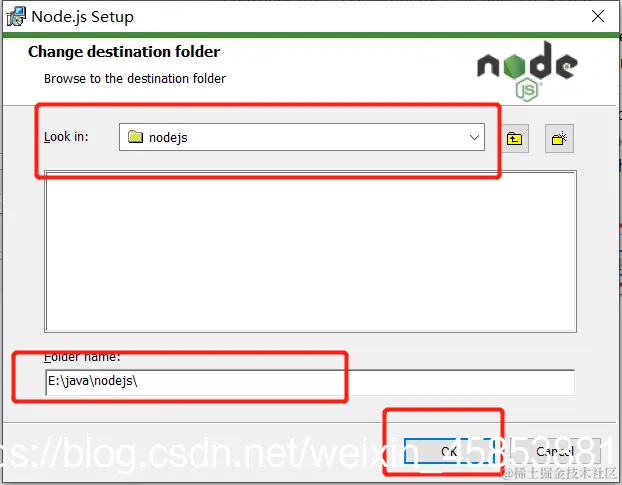Click the green JS hexagon badge
This screenshot has height=485, width=622.
527,90
